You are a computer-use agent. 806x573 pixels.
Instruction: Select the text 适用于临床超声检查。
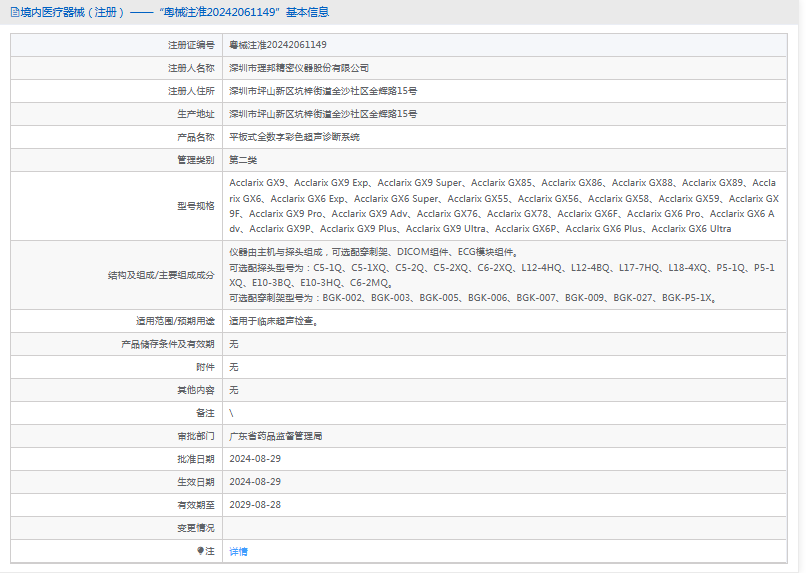pyautogui.click(x=273, y=321)
